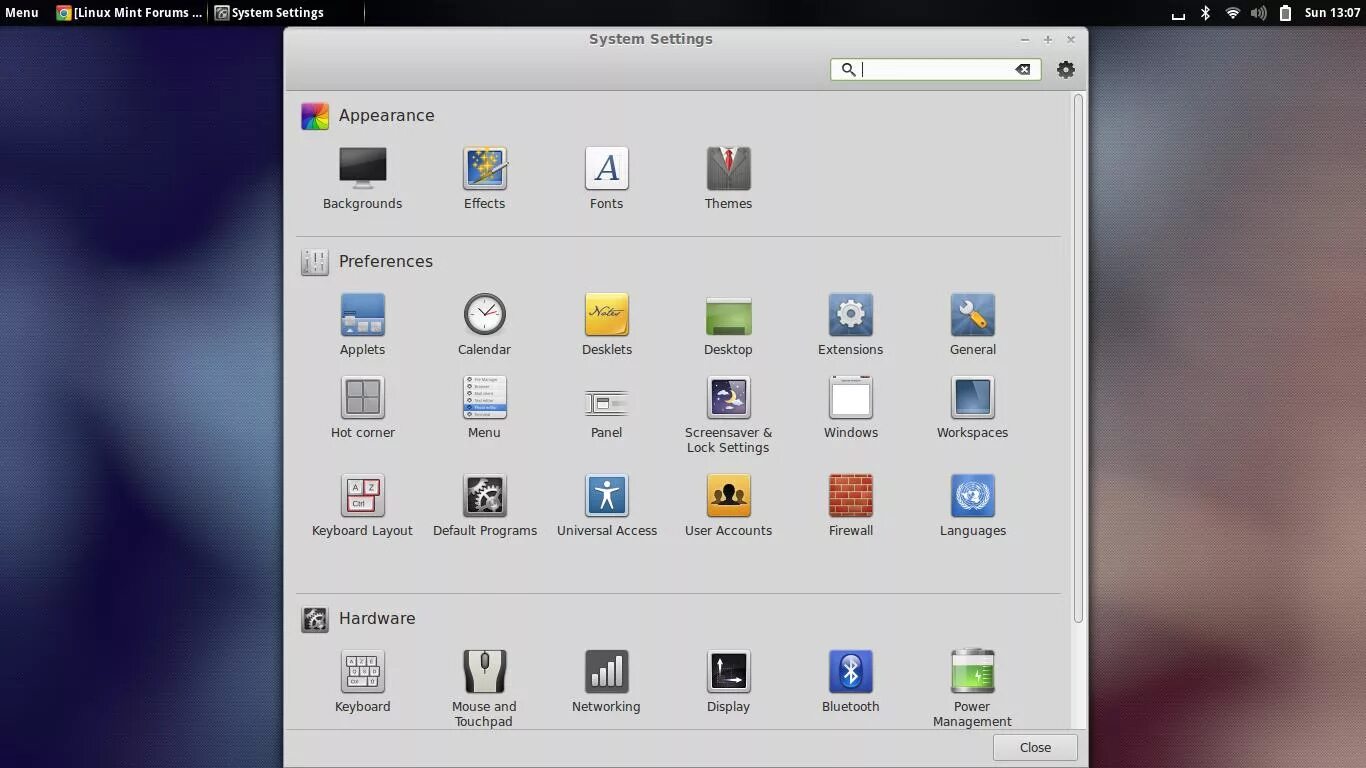This screenshot has width=1366, height=768.
Task: Click the Hardware section heading
Action: click(x=376, y=618)
